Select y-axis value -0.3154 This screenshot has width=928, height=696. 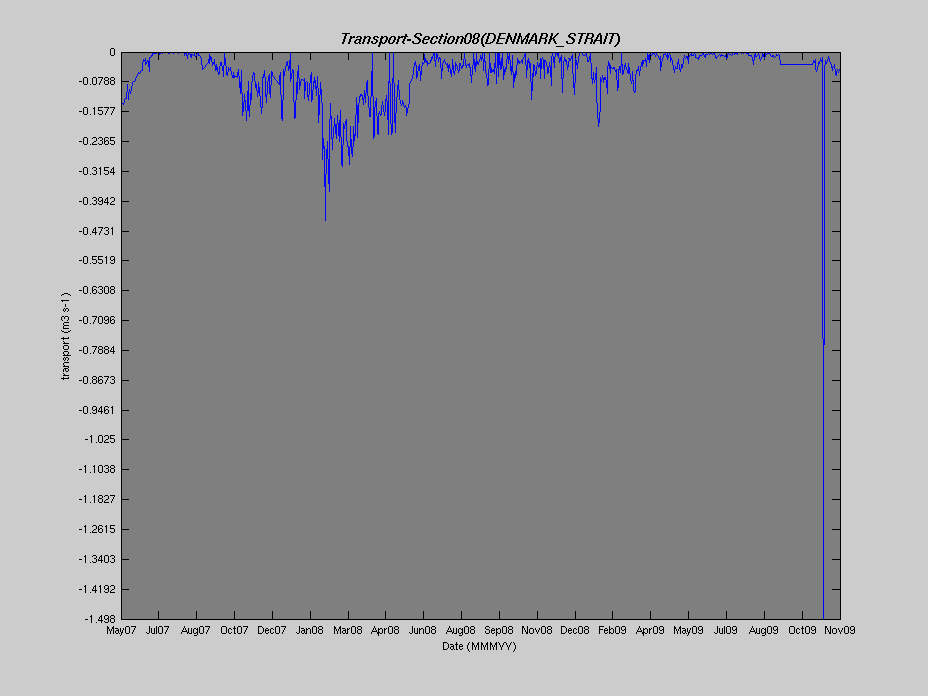pyautogui.click(x=97, y=171)
